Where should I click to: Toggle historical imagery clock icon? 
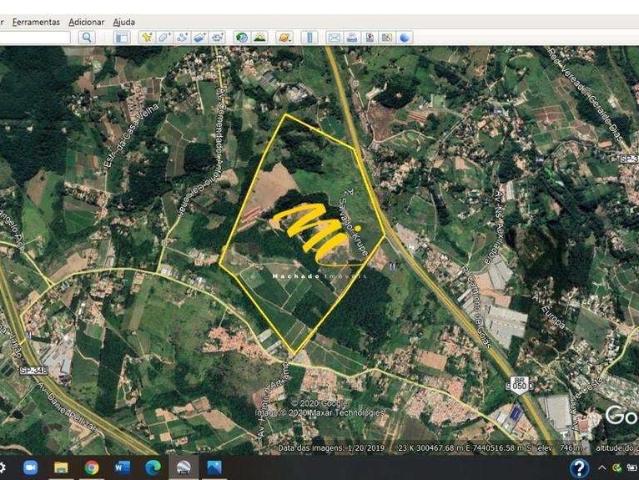[241, 37]
